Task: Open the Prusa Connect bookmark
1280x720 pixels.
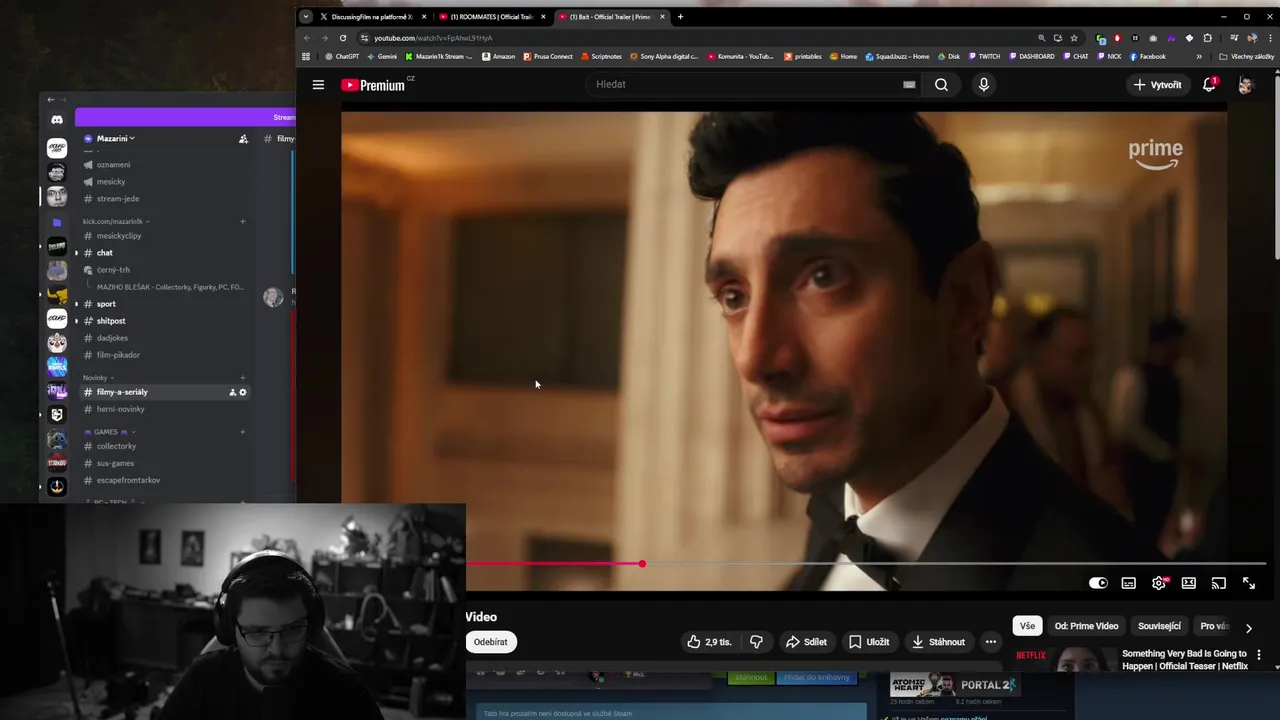Action: click(x=548, y=57)
